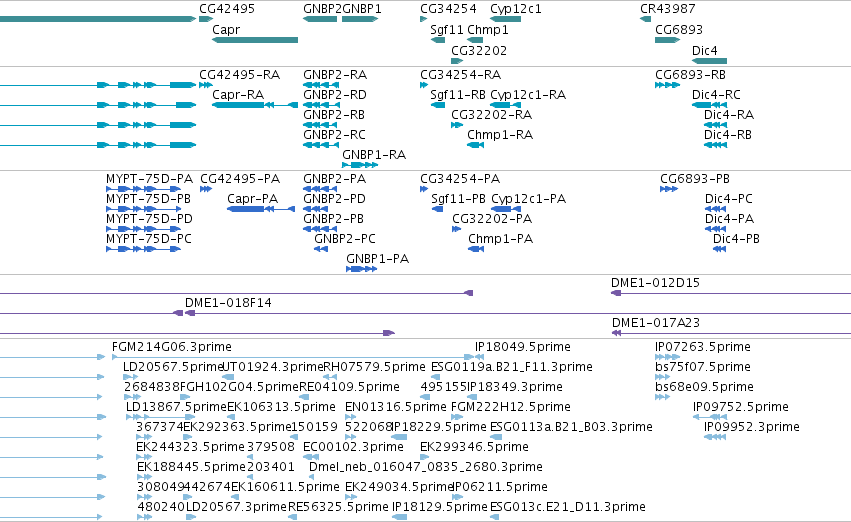Select the CG32202 gene label

(479, 50)
